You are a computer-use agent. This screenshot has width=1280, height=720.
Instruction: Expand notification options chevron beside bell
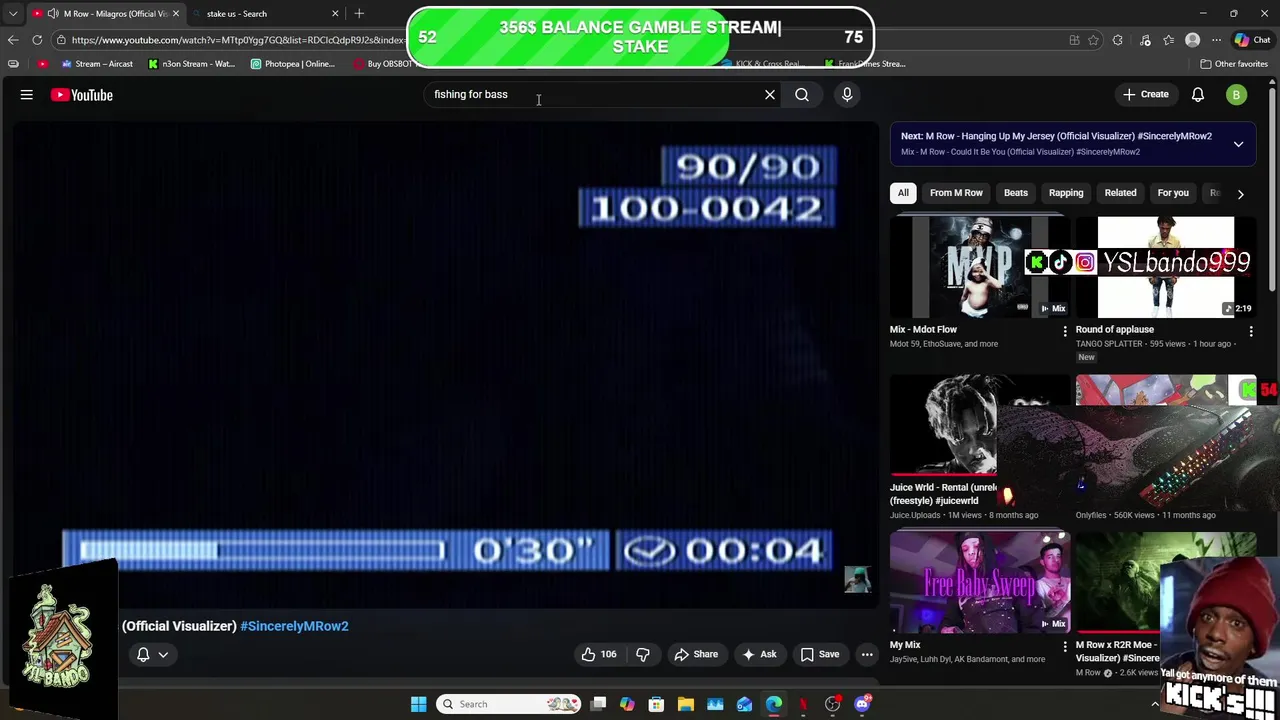(x=163, y=654)
